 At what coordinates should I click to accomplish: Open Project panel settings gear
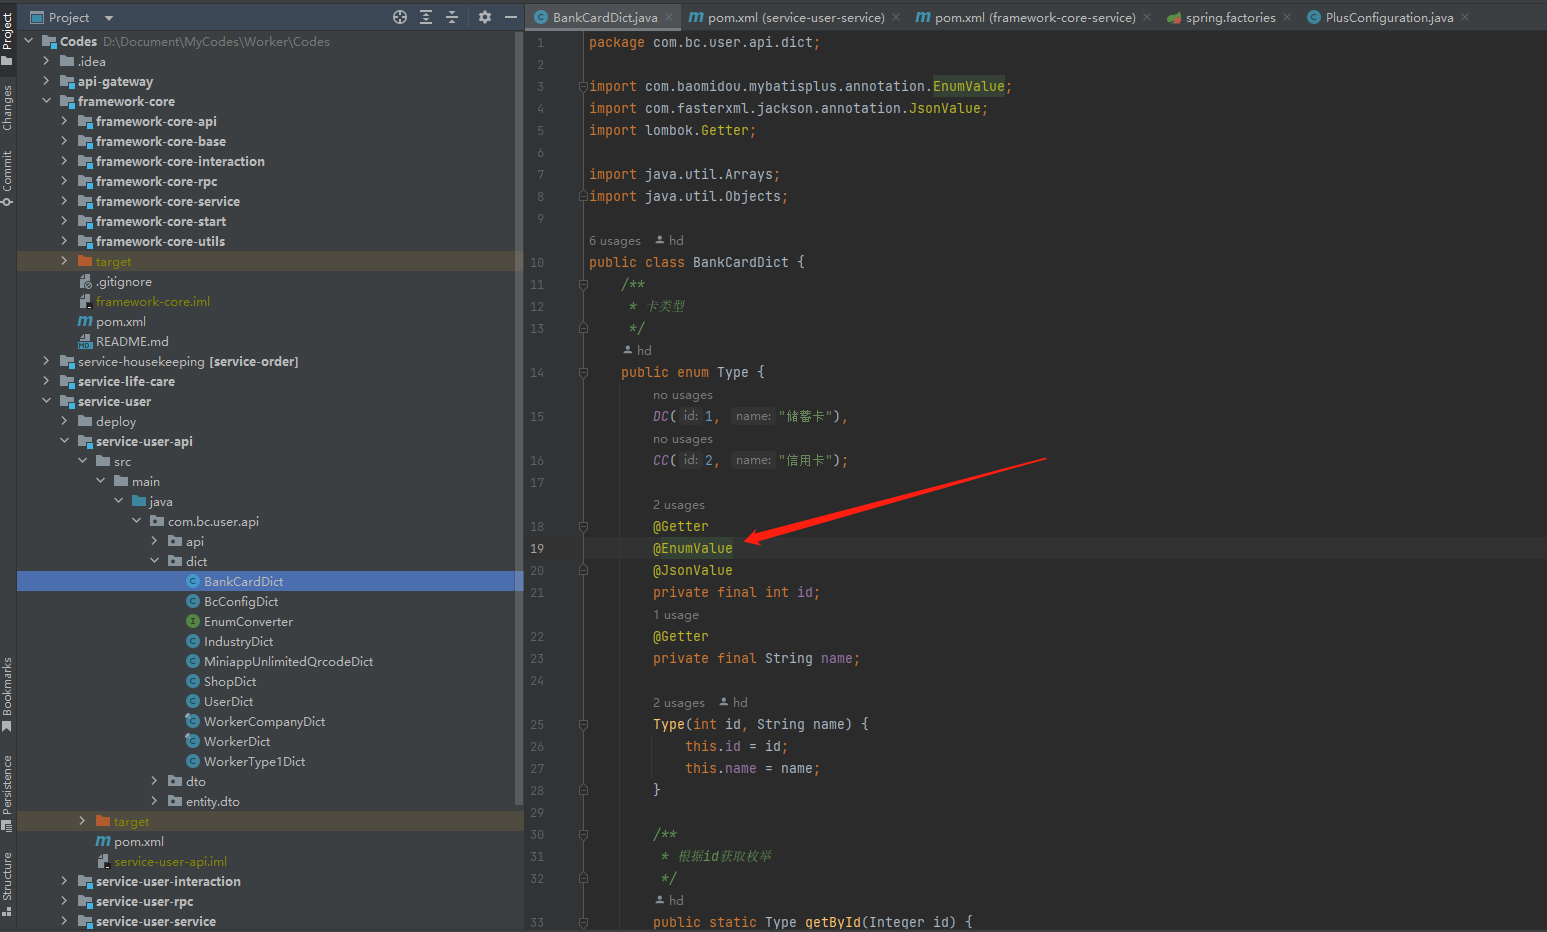(x=485, y=17)
